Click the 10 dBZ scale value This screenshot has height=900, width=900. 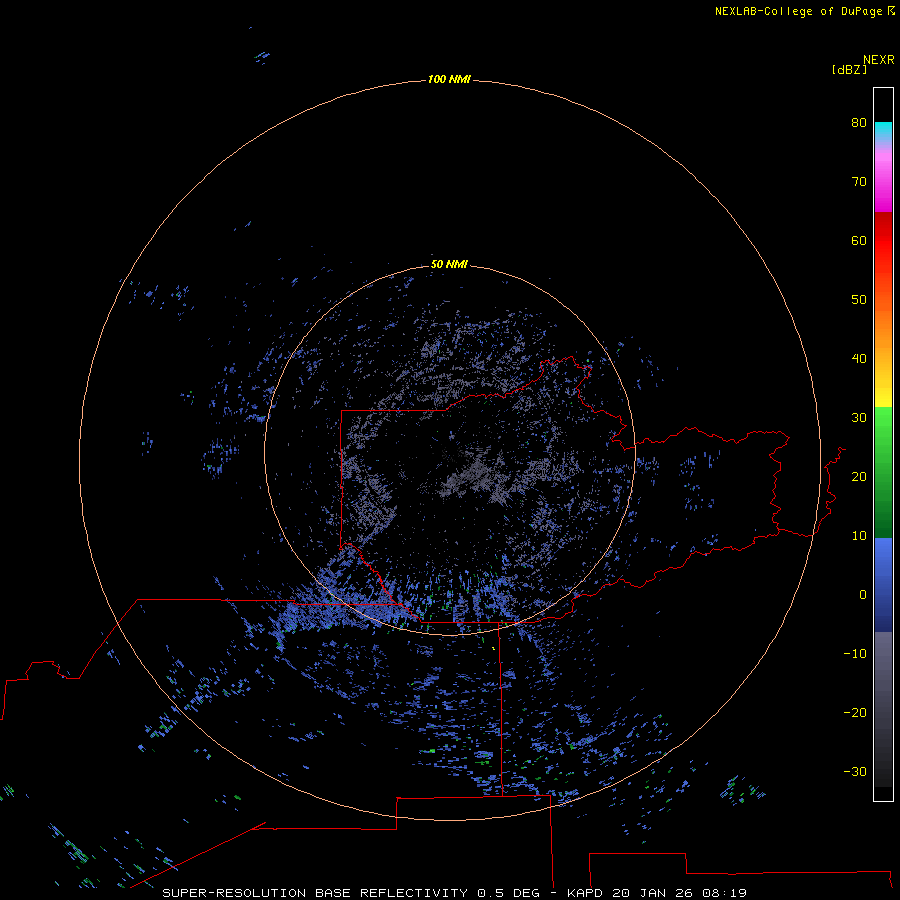[x=859, y=536]
